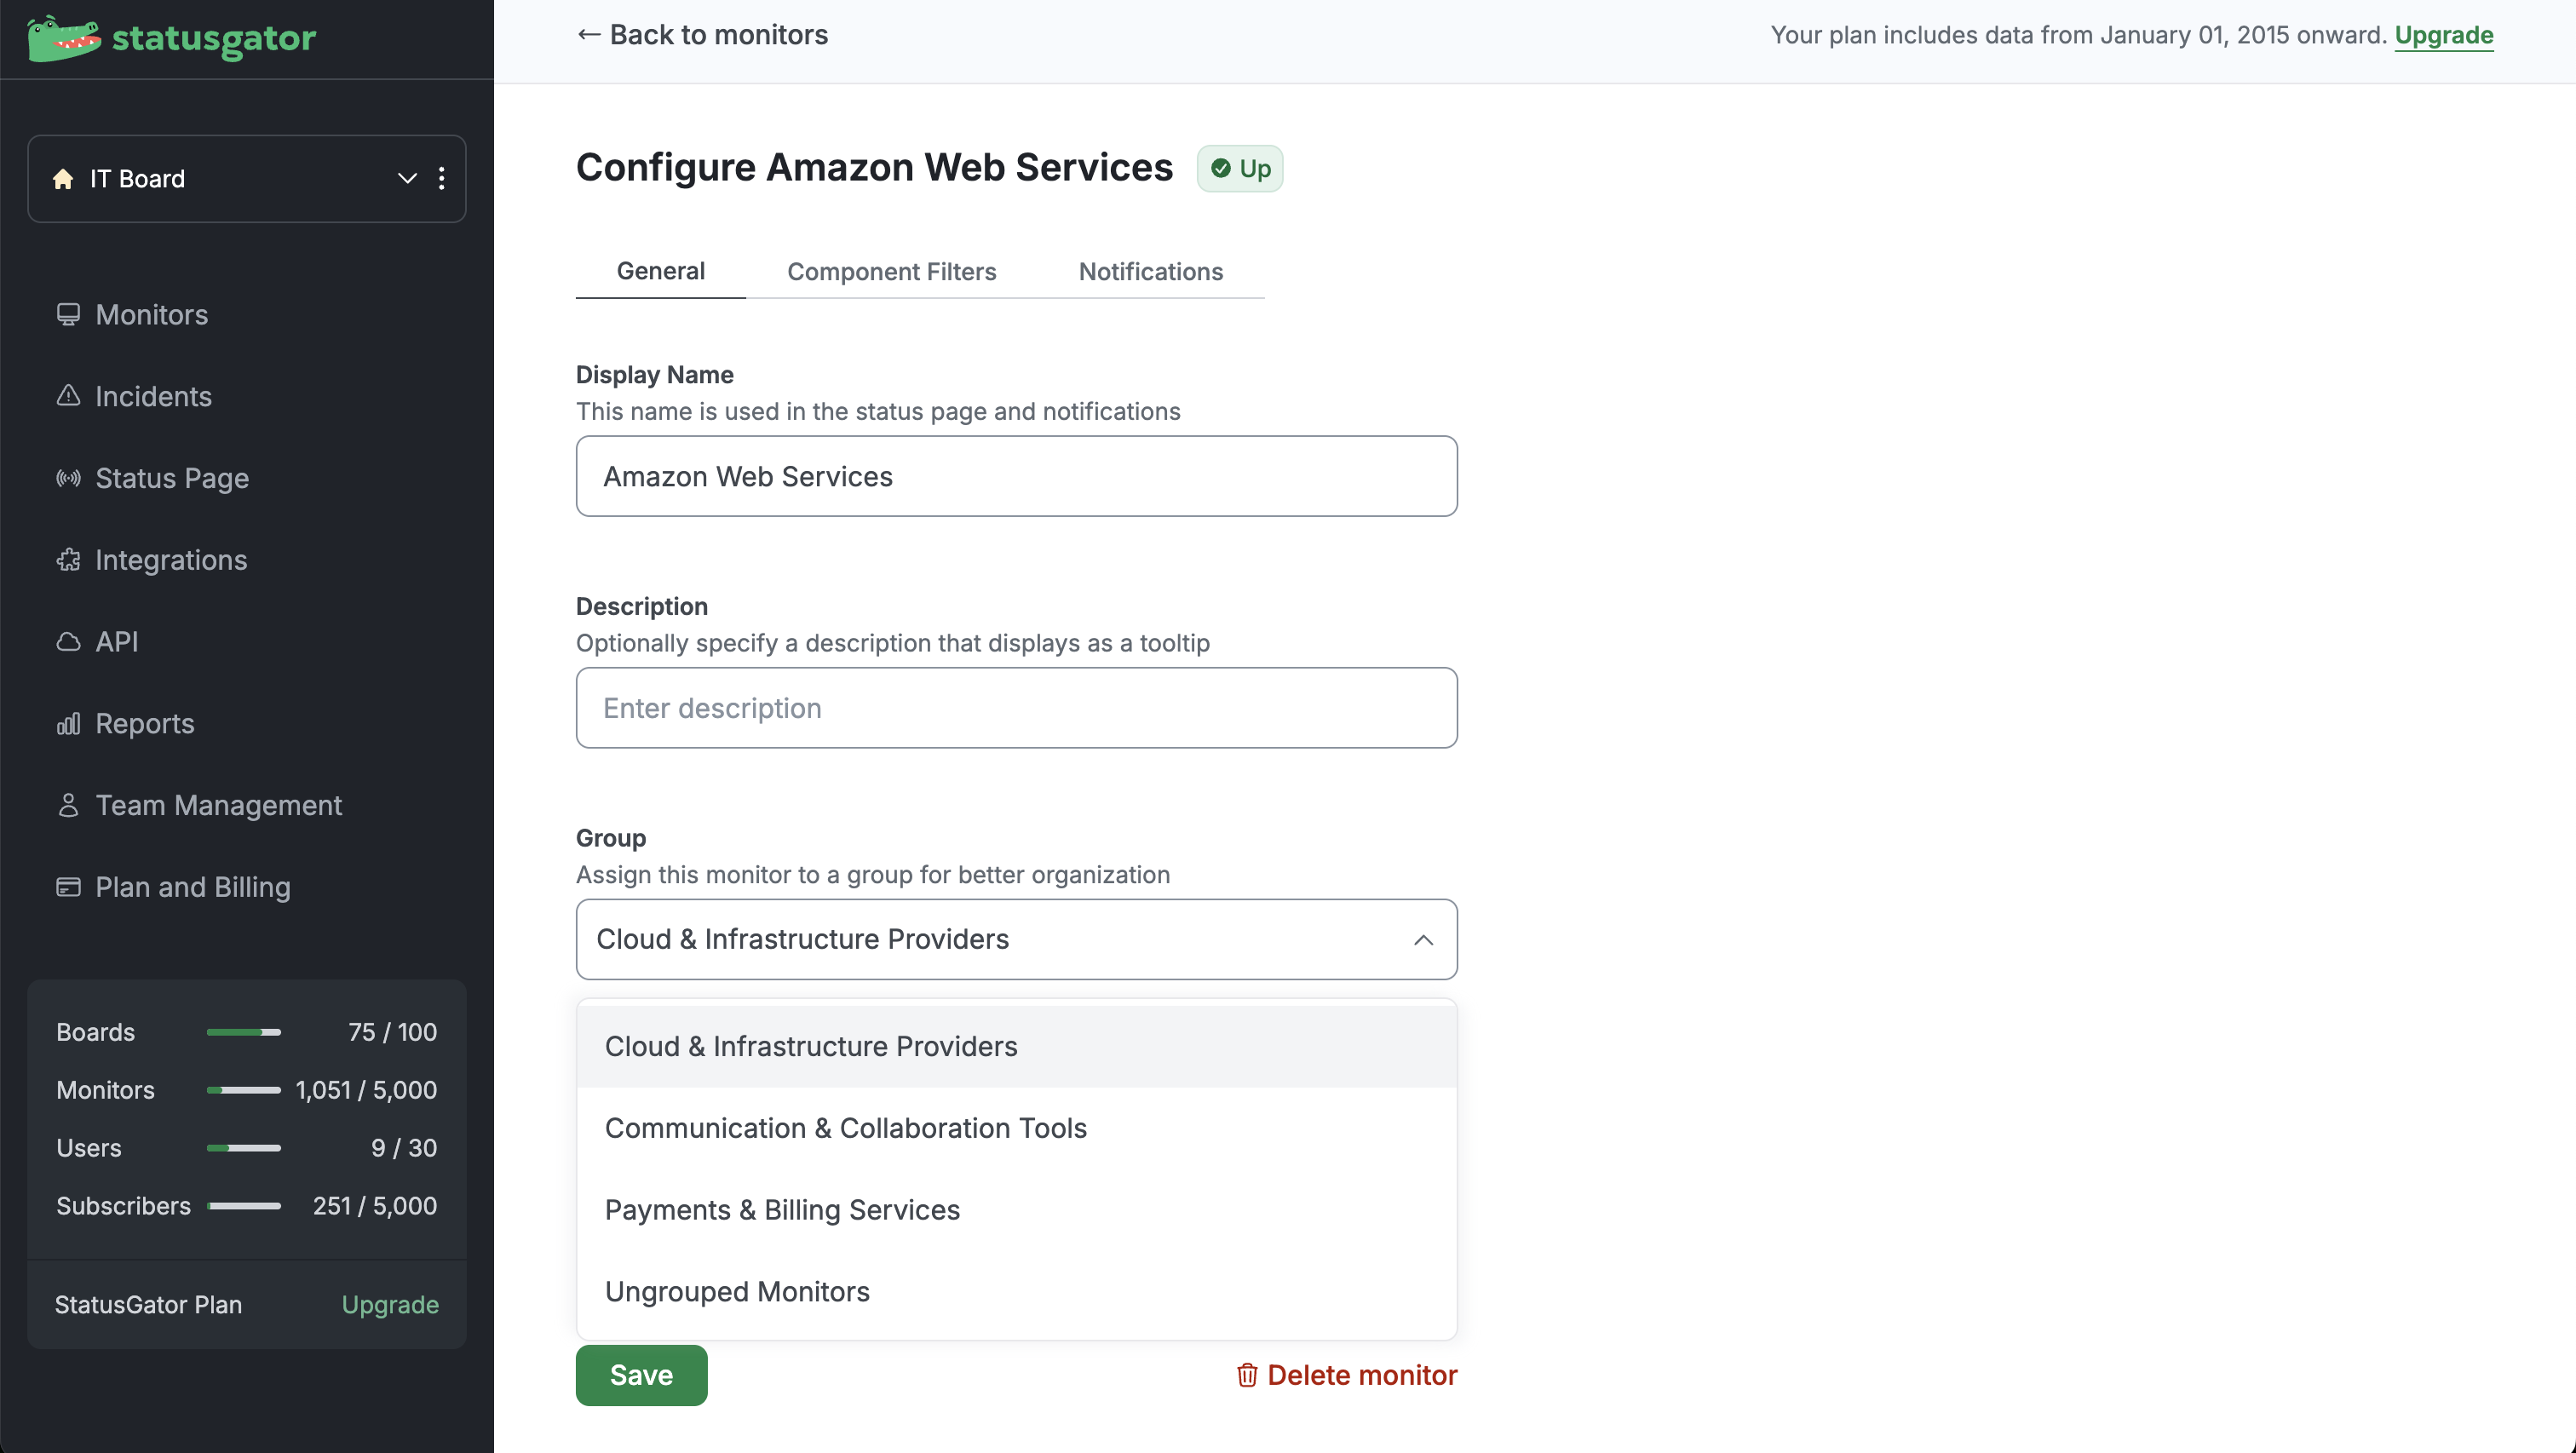The image size is (2576, 1453).
Task: Click the Delete monitor link
Action: click(x=1347, y=1375)
